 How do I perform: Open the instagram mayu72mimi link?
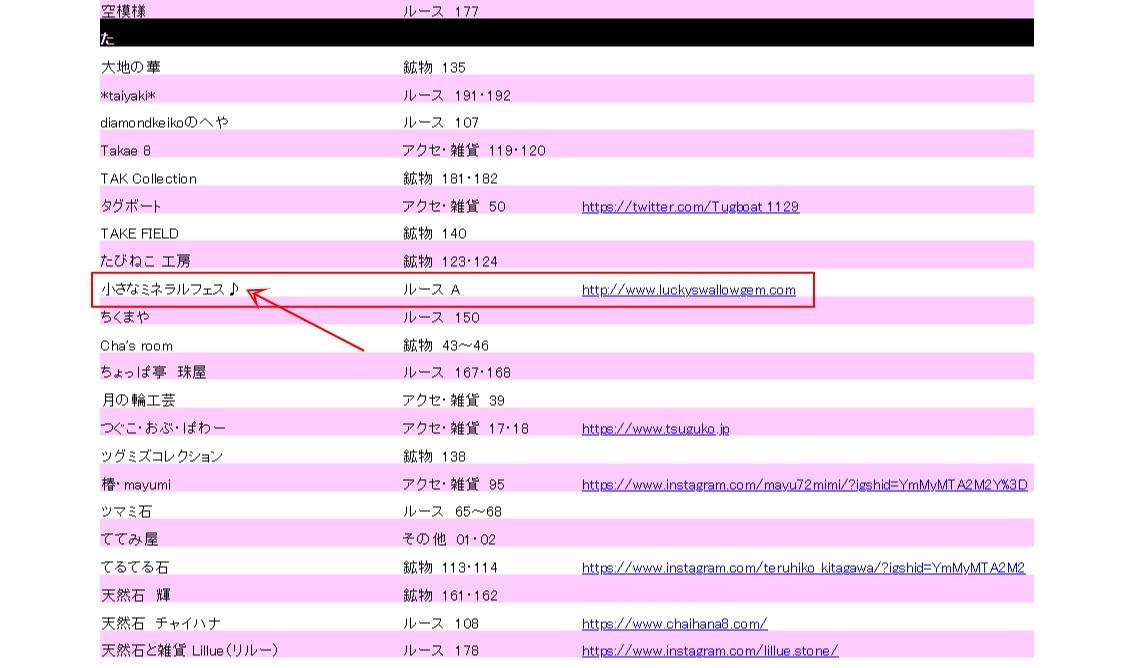[x=805, y=484]
